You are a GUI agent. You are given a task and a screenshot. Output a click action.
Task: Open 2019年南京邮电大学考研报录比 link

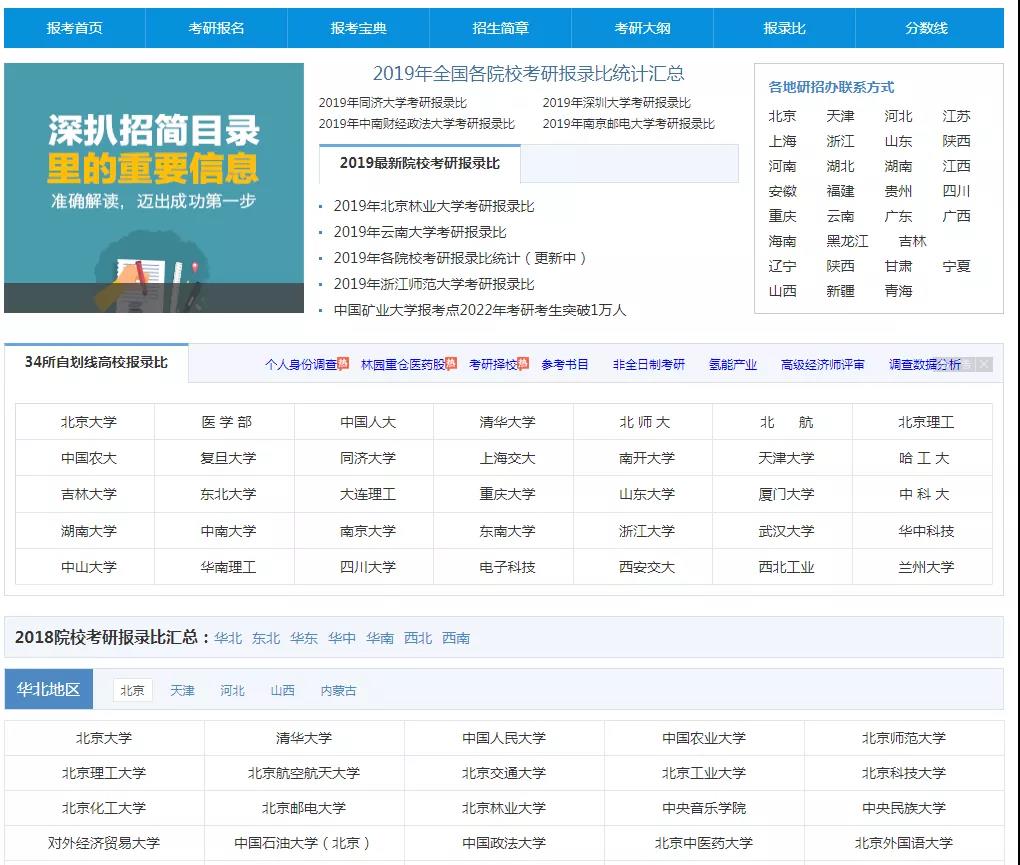(x=628, y=124)
